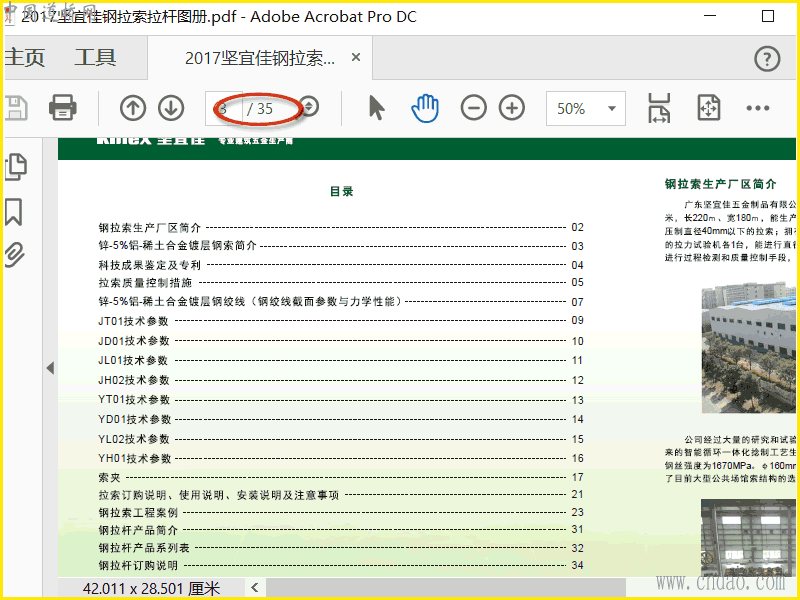The height and width of the screenshot is (600, 800).
Task: Switch to the 主页 tab
Action: tap(24, 57)
